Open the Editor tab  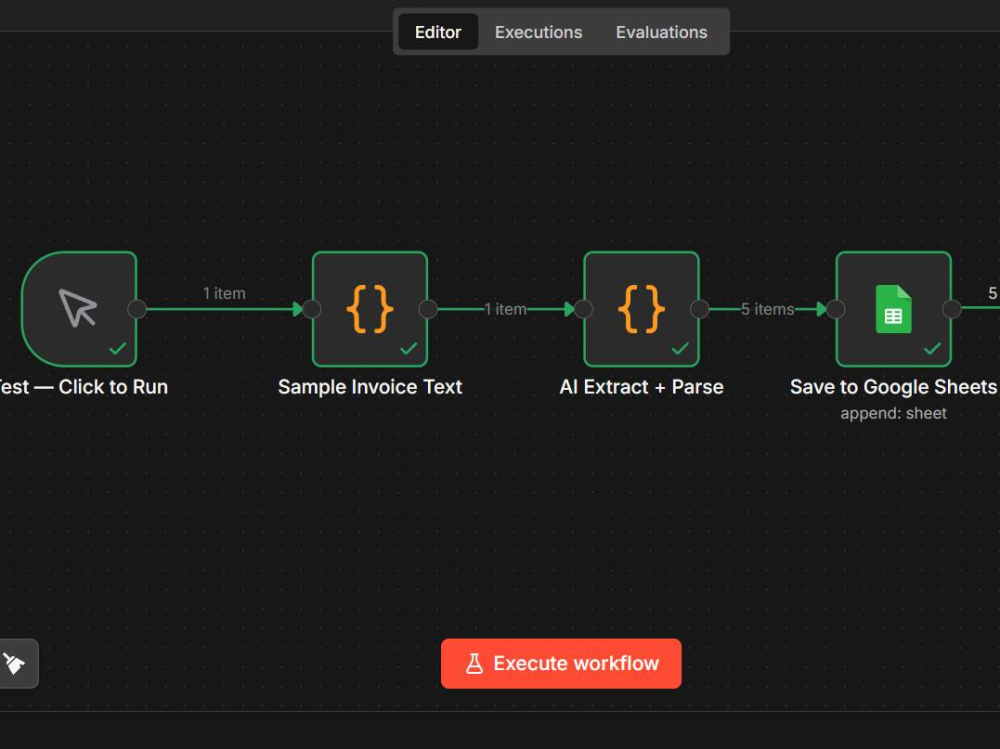[438, 32]
